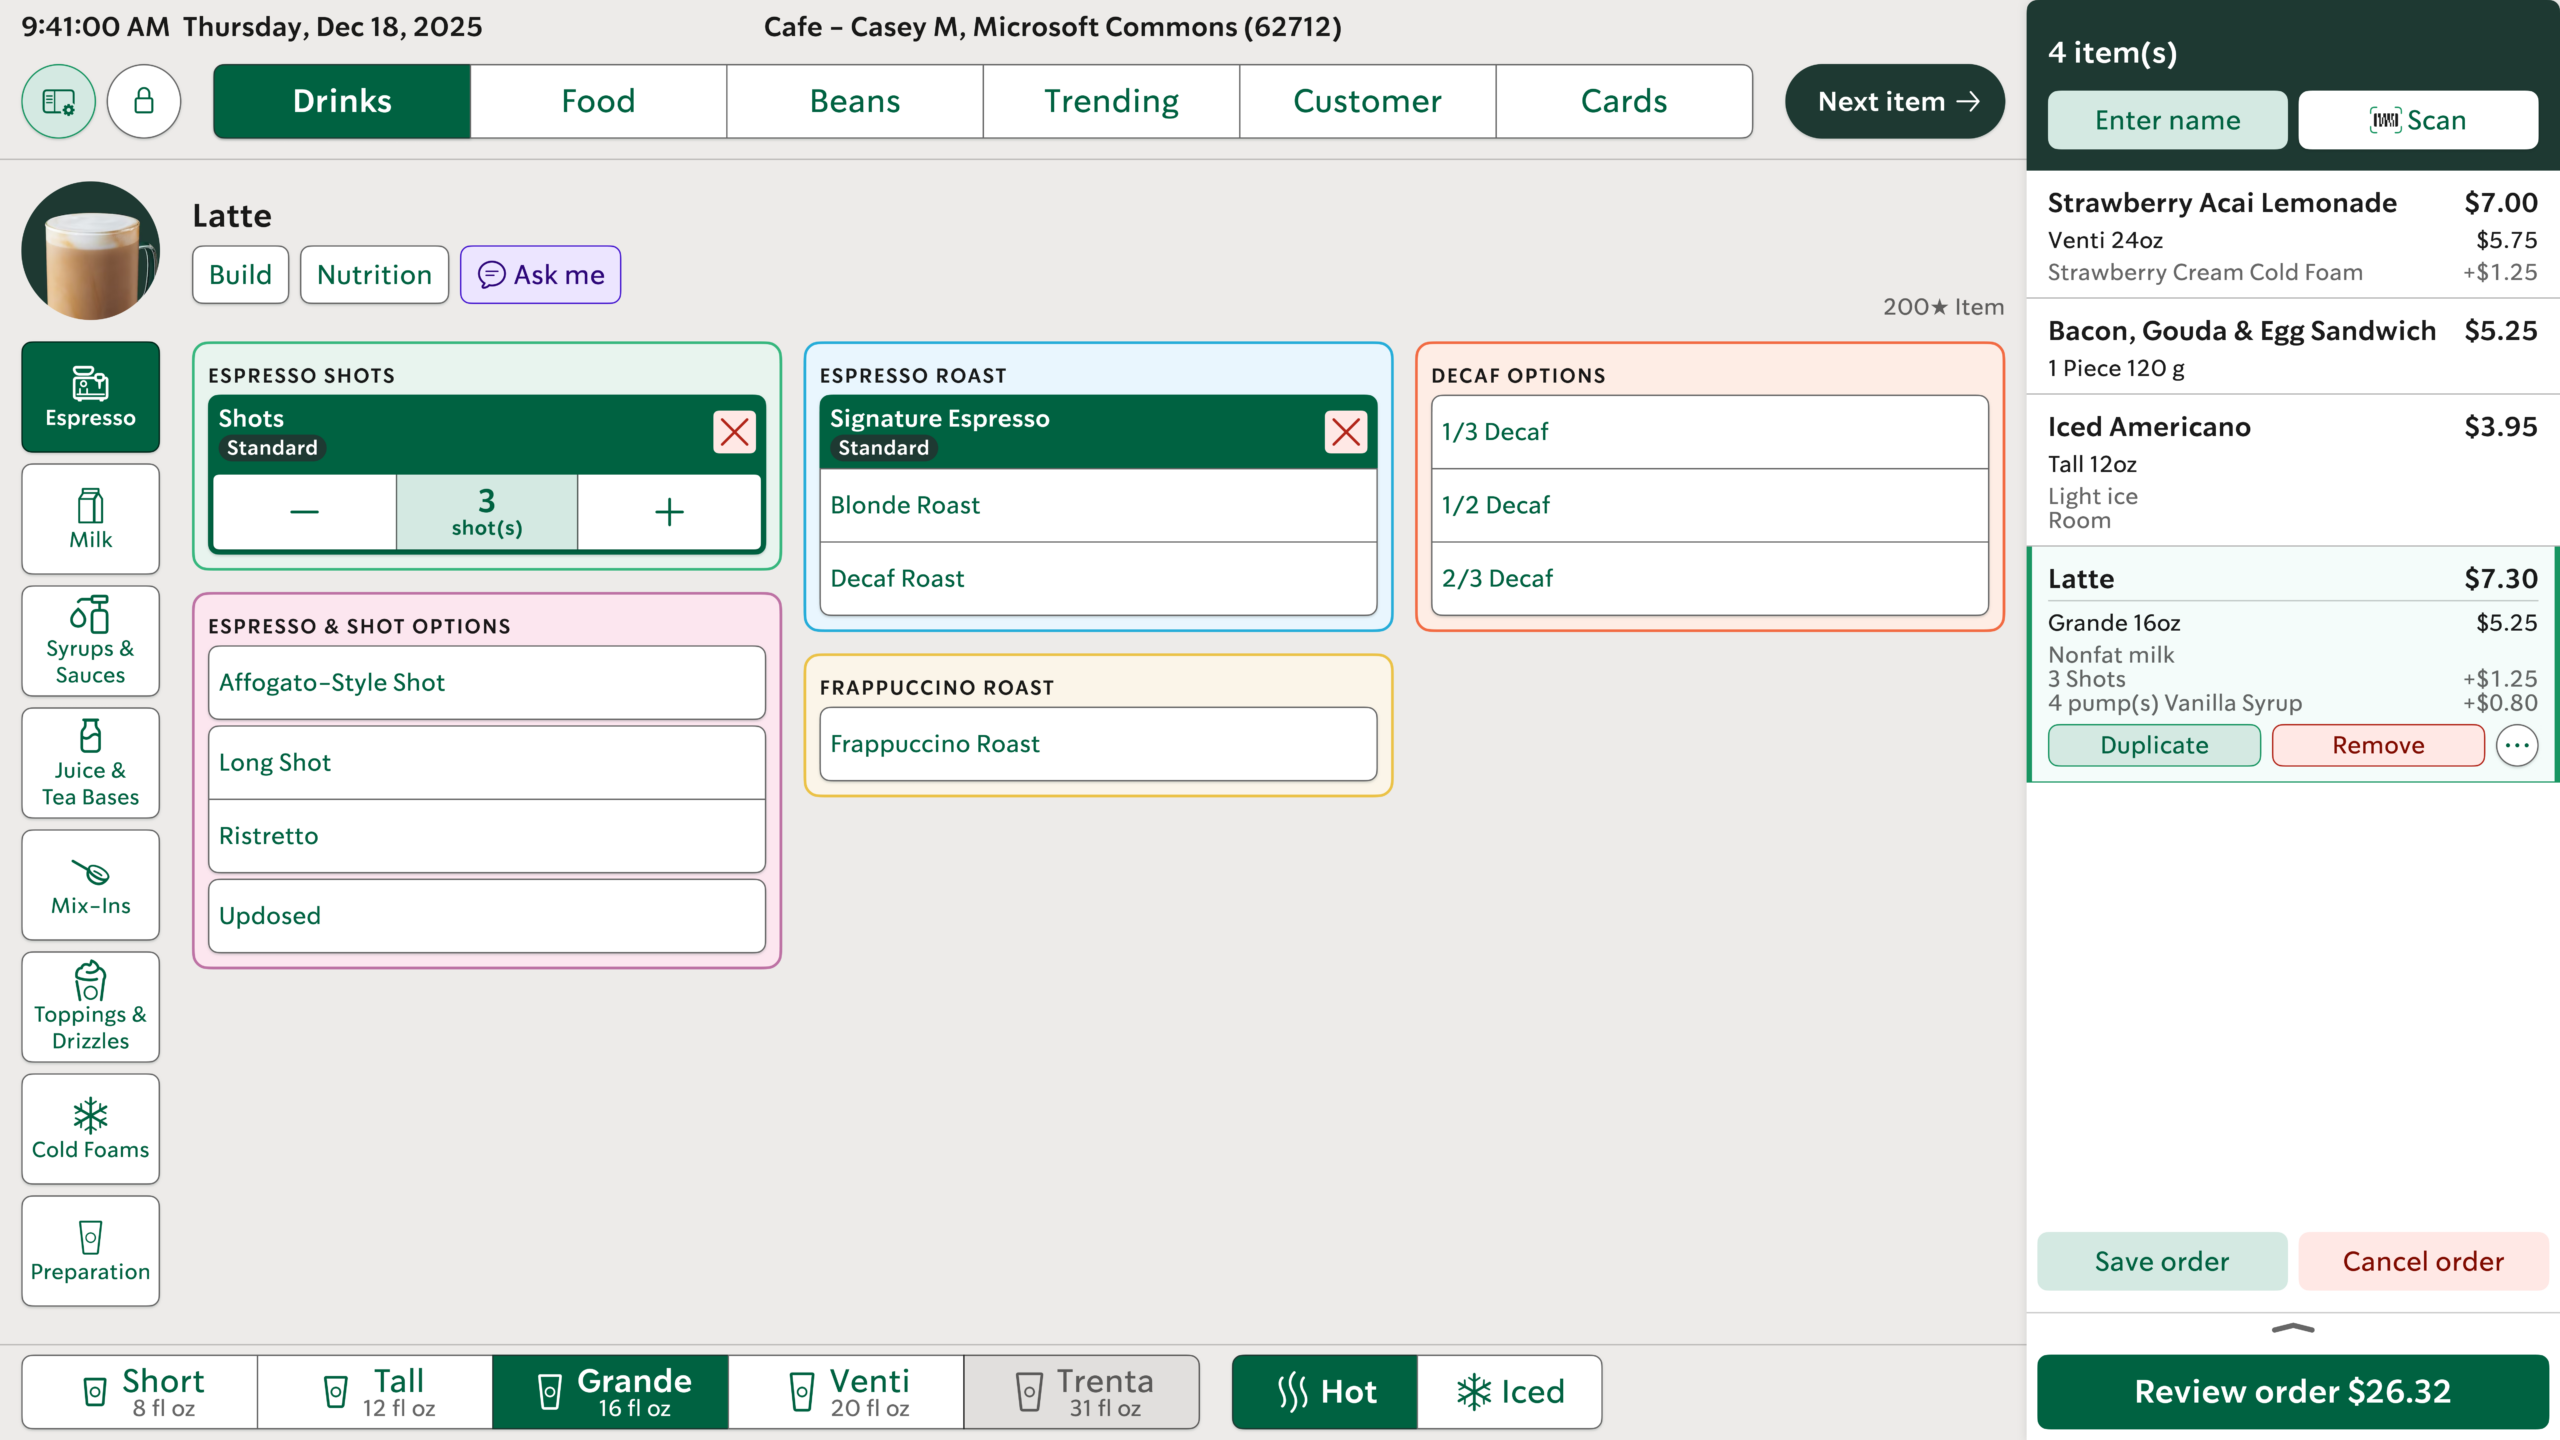Open more options for the Latte item
Viewport: 2560px width, 1440px height.
click(x=2517, y=745)
